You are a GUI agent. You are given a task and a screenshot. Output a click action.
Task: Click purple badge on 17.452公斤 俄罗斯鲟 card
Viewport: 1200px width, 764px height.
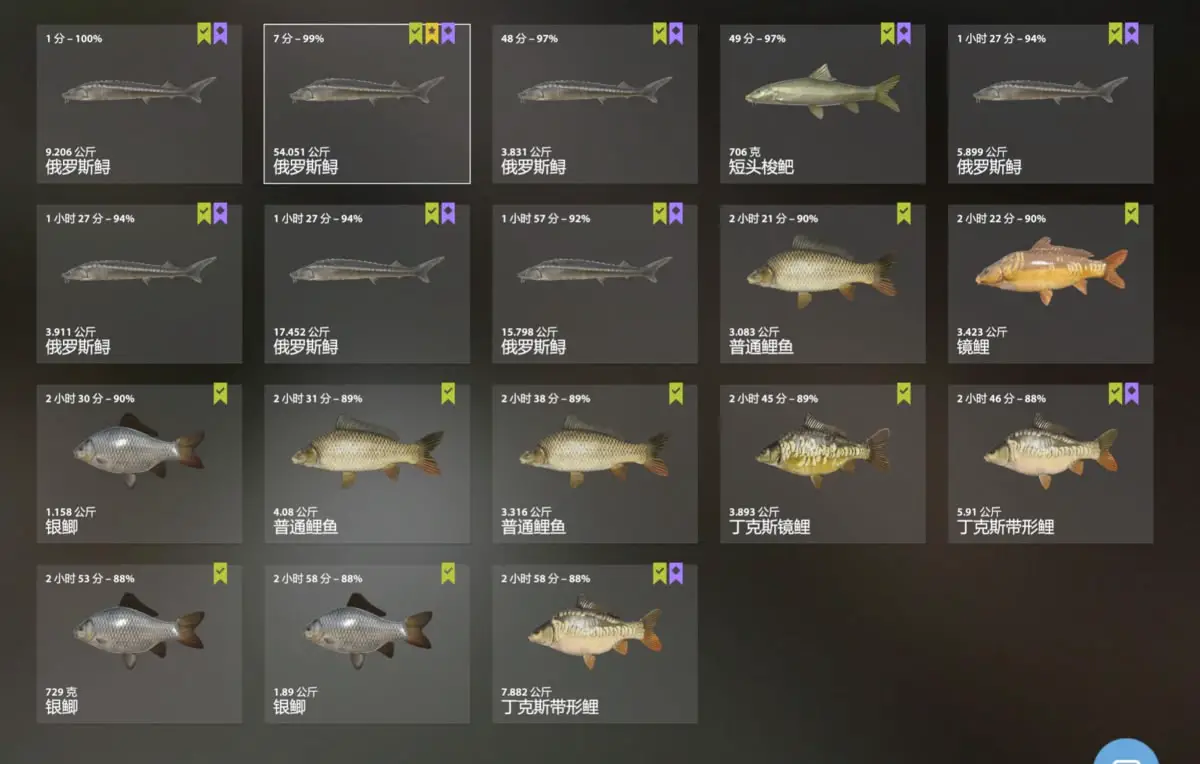[448, 214]
